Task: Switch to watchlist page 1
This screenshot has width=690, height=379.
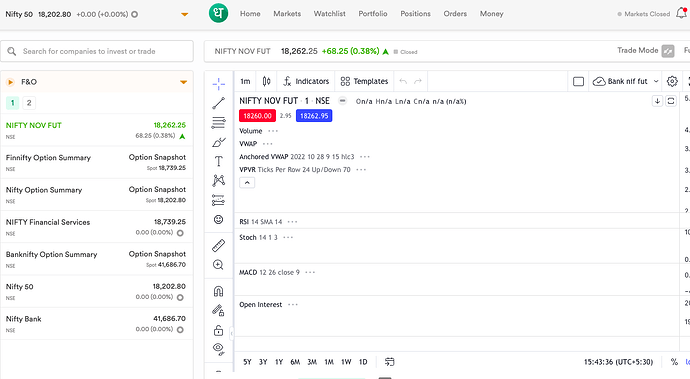Action: pyautogui.click(x=12, y=103)
